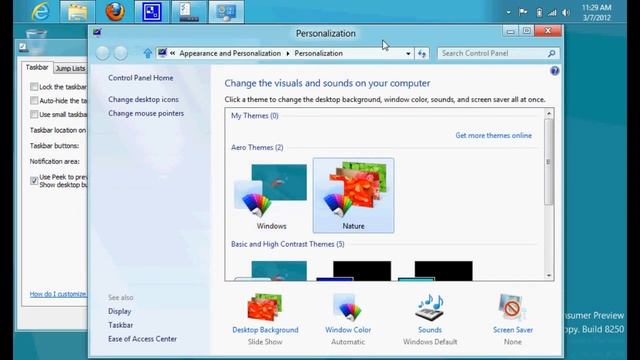
Task: Open Taskbar under See also
Action: [120, 325]
